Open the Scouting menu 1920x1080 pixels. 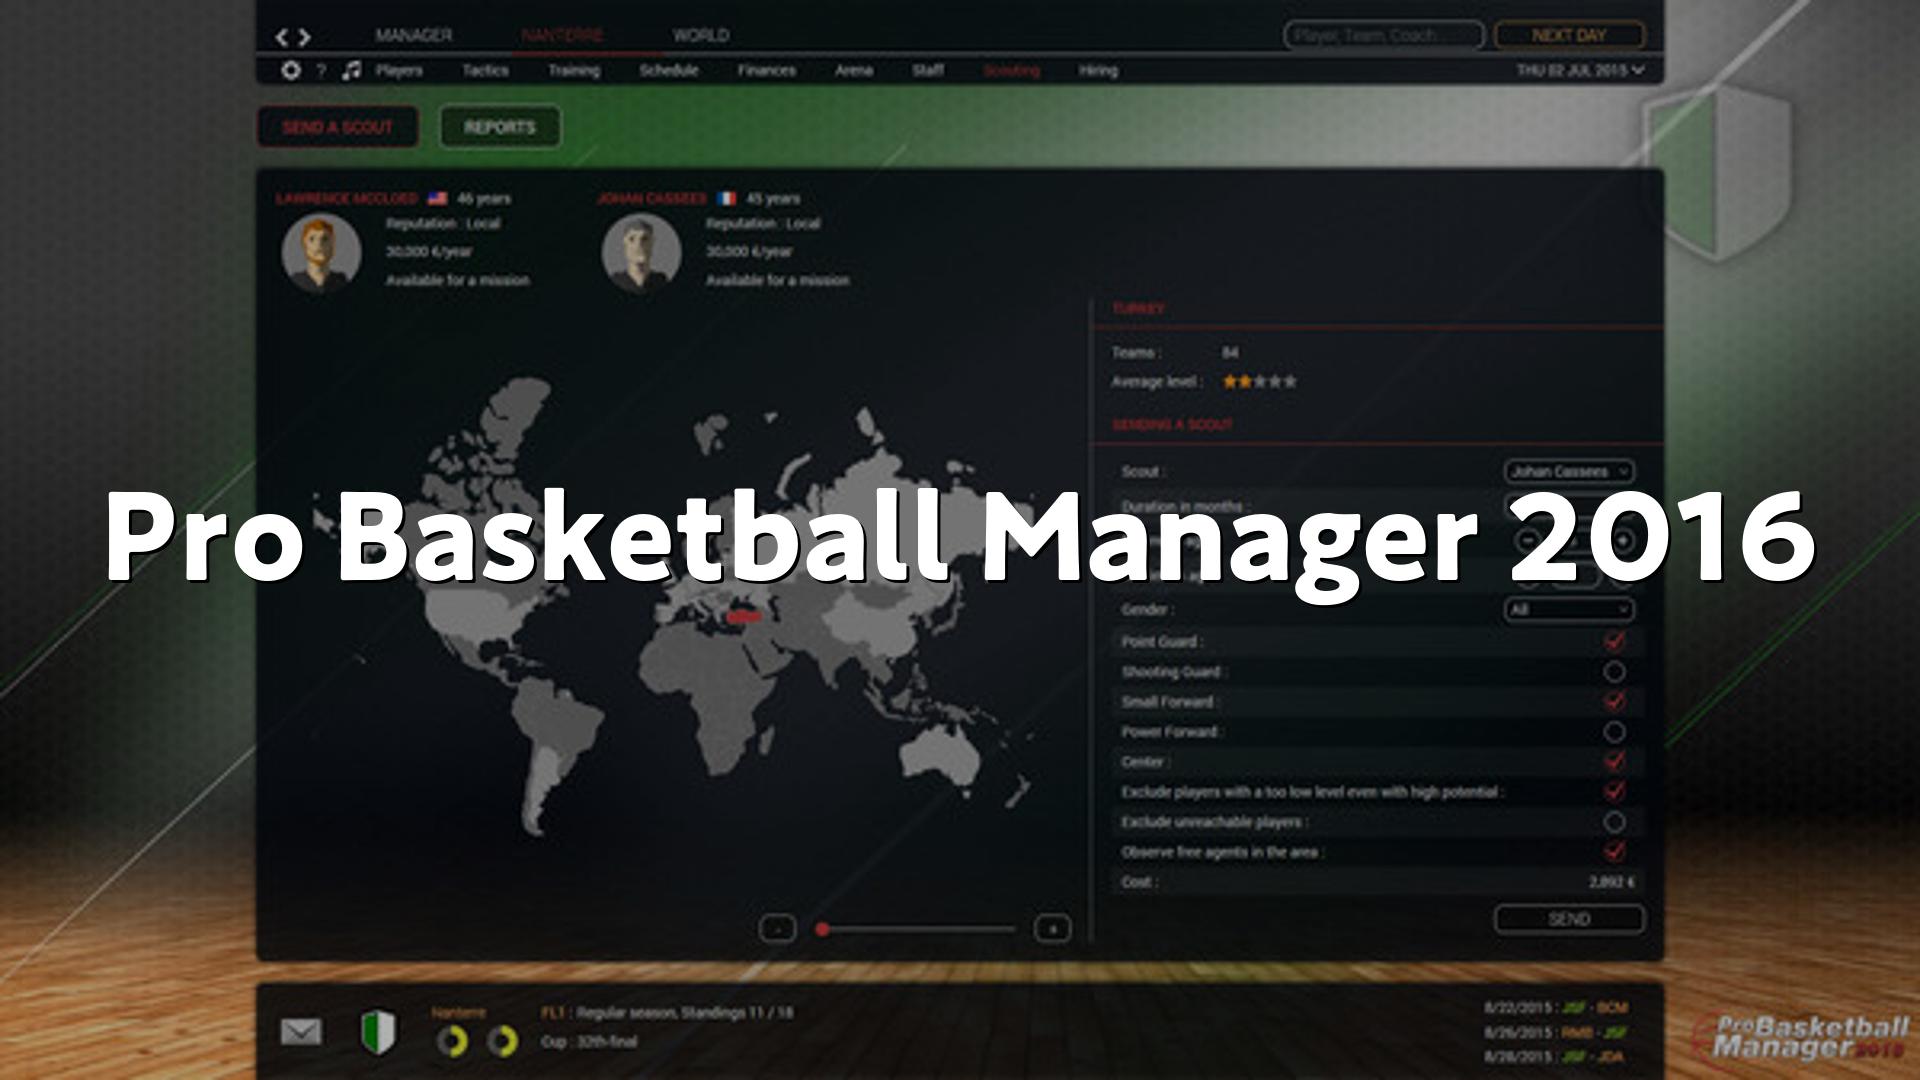click(1011, 70)
